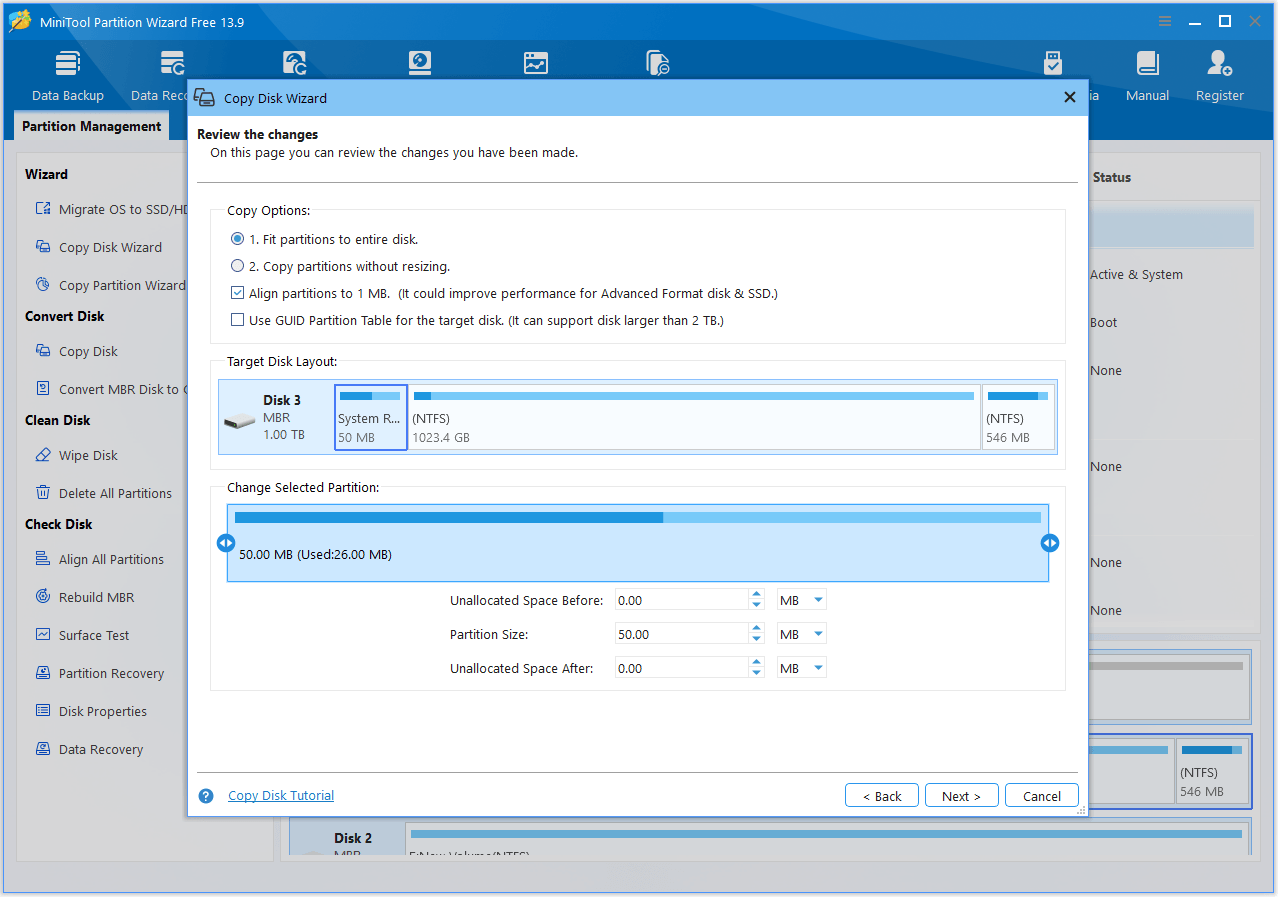Click the 50.00 MB partition usage bar
This screenshot has height=897, width=1278.
[x=638, y=517]
